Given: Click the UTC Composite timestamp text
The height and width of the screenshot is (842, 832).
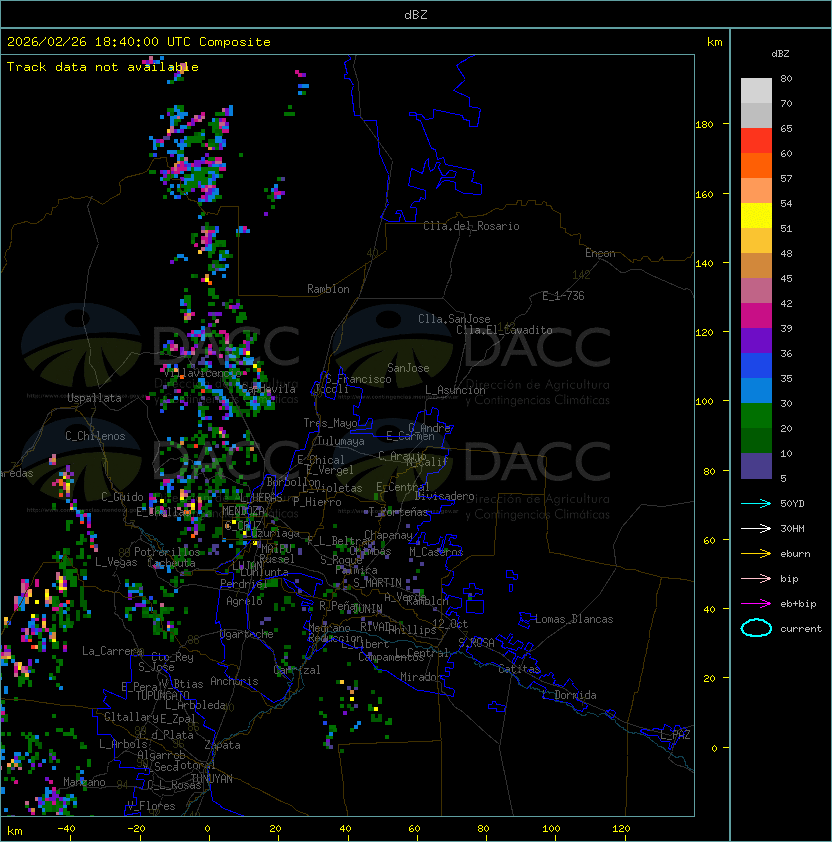Looking at the screenshot, I should [x=139, y=42].
